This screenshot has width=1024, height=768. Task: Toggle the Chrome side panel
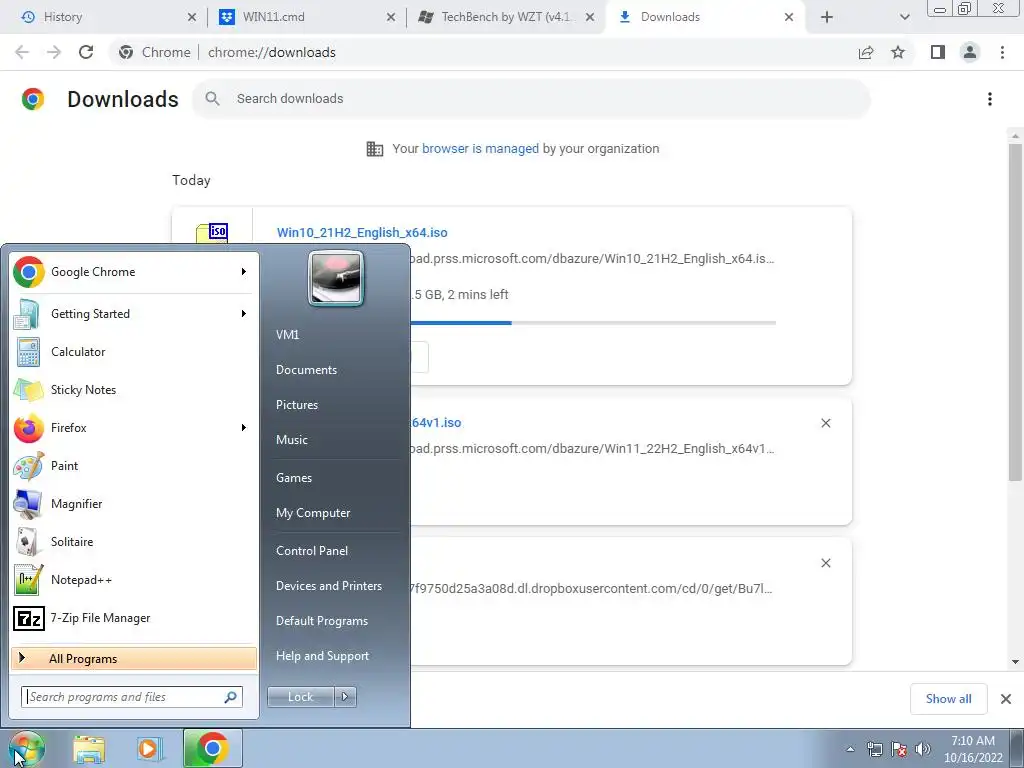938,52
